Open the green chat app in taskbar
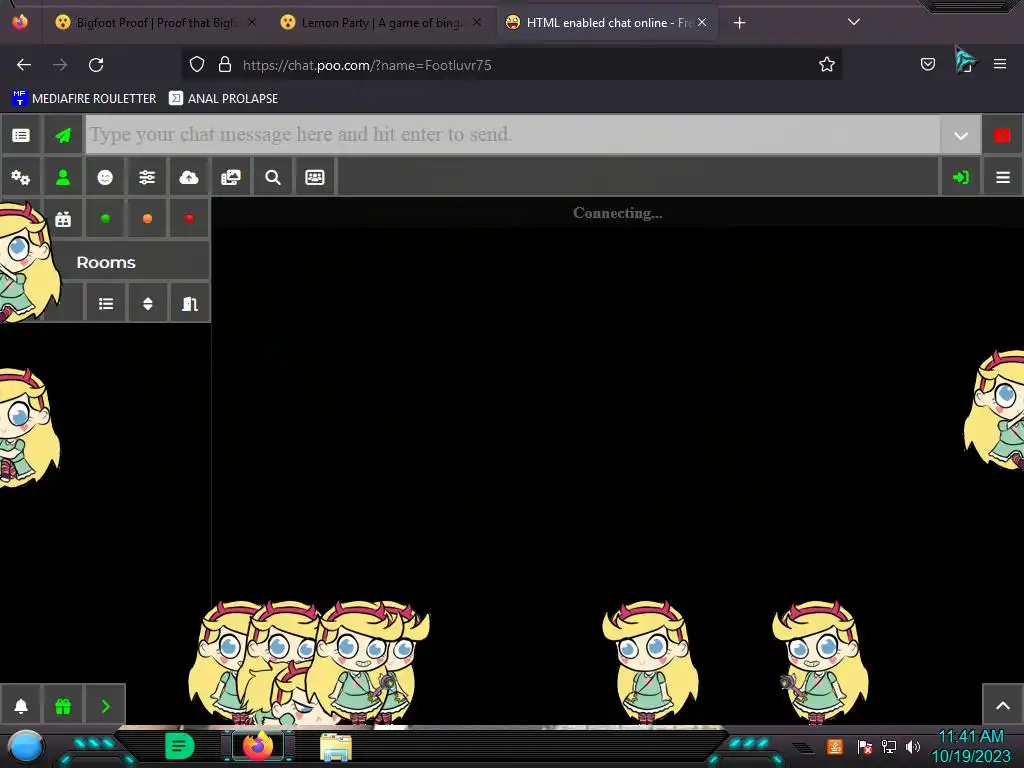Screen dimensions: 1024x768 [x=180, y=746]
